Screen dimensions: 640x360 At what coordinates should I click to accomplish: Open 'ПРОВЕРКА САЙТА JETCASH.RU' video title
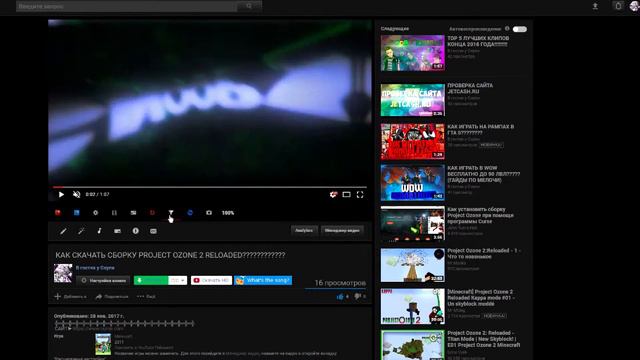[x=470, y=88]
